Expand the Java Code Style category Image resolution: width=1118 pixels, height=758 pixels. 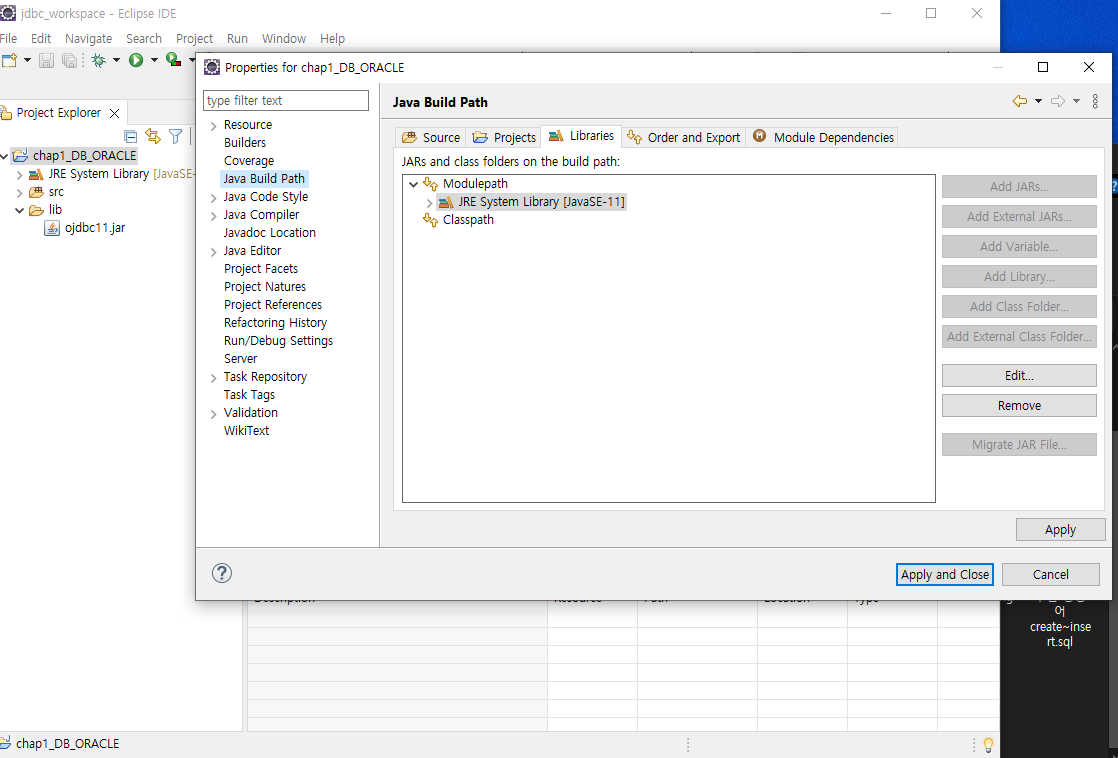(x=213, y=198)
